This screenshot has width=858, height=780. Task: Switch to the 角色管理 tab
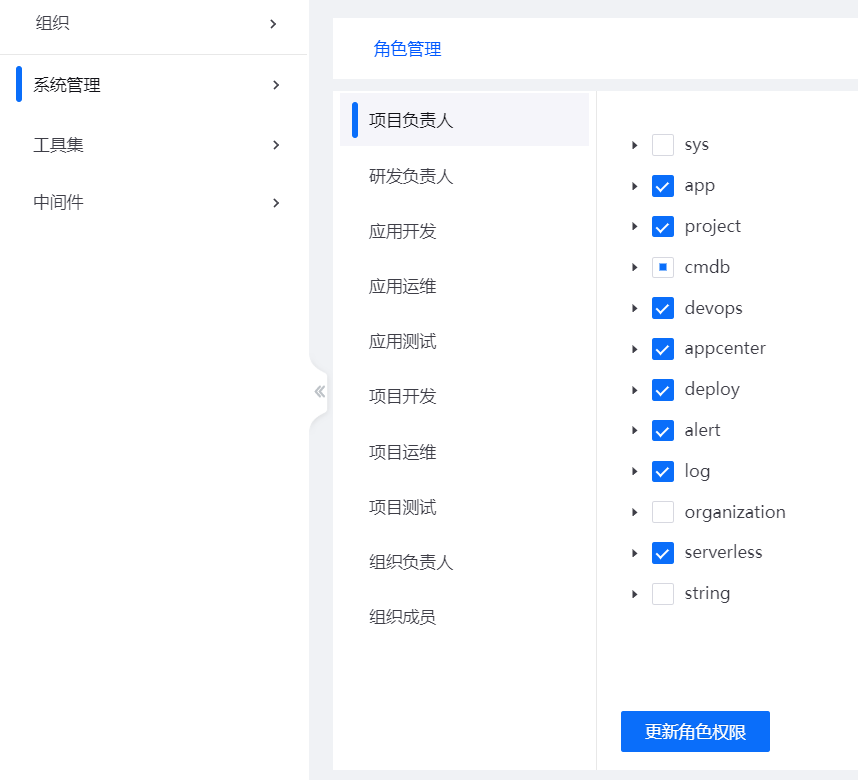(407, 49)
